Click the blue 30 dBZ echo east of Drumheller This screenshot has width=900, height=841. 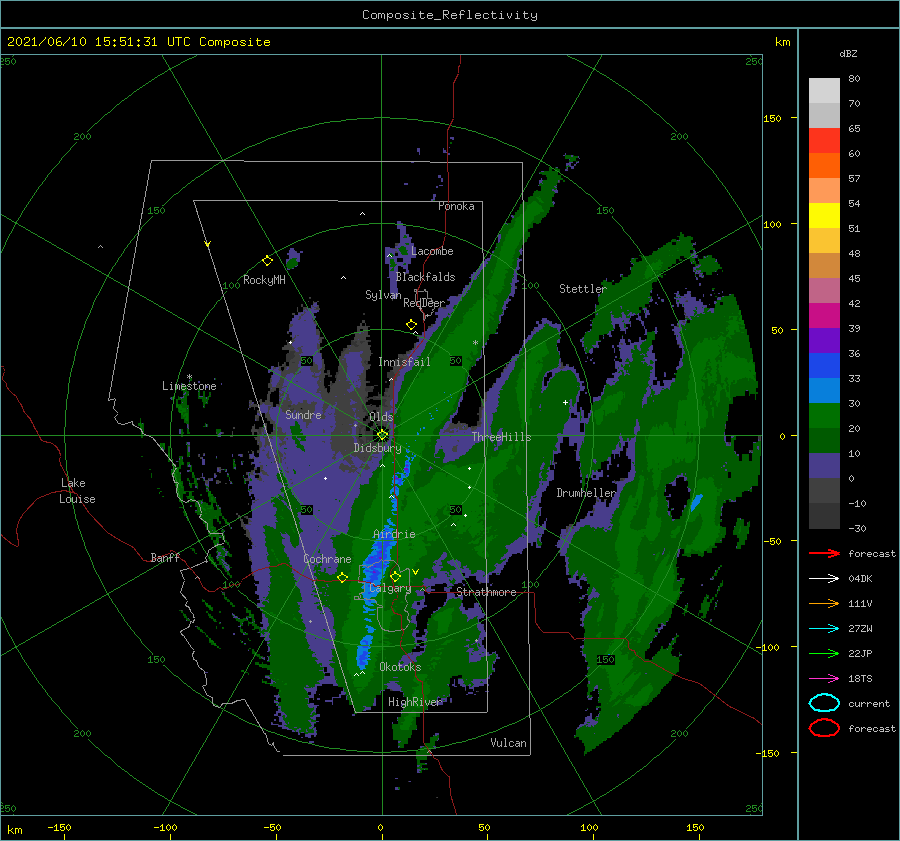pos(696,502)
